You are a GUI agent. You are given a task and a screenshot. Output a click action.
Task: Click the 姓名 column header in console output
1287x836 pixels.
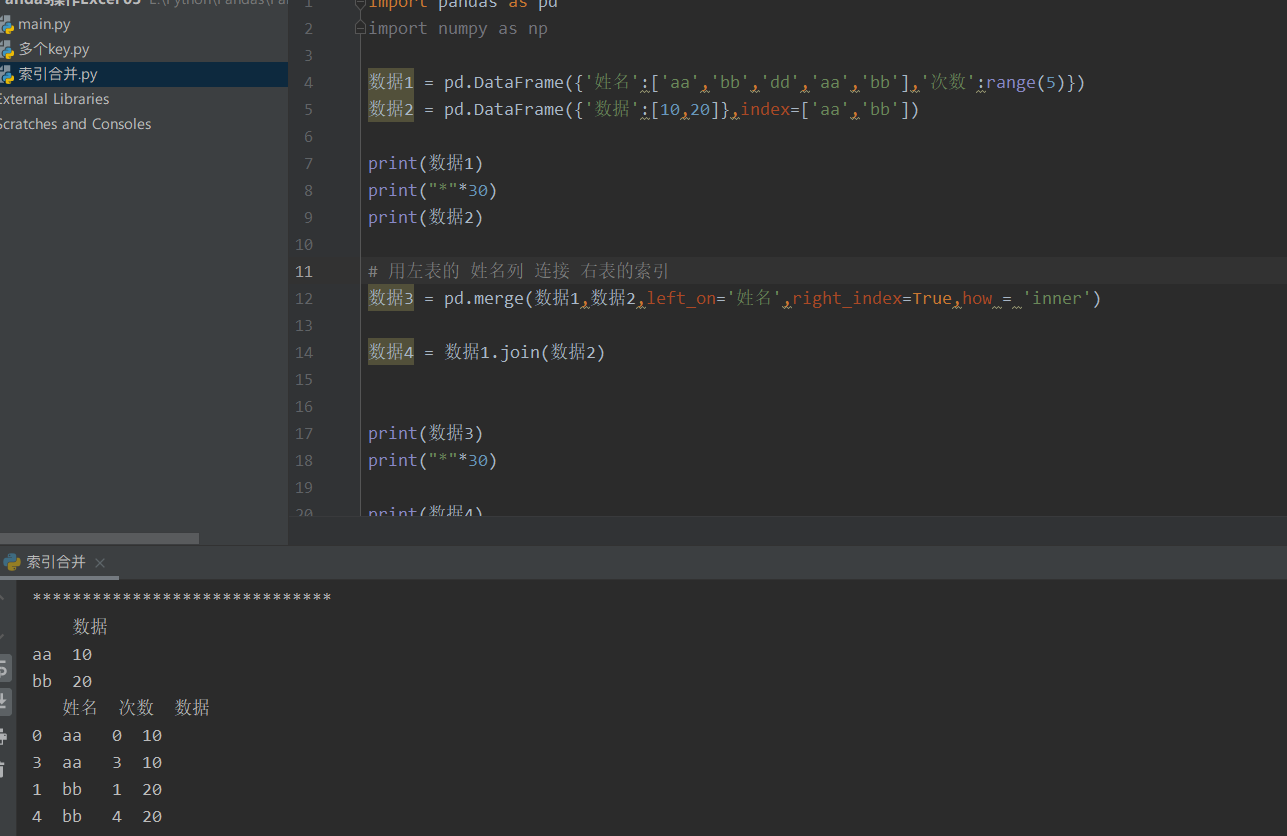[81, 708]
